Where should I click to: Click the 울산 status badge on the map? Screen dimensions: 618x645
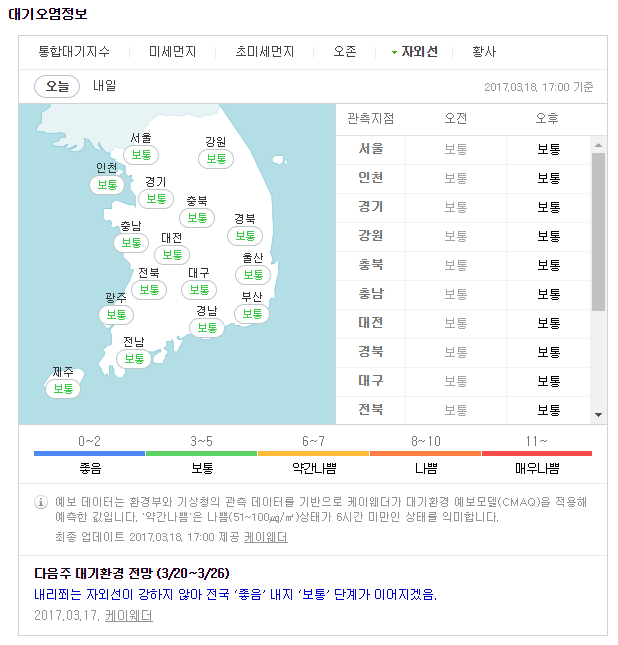[253, 274]
